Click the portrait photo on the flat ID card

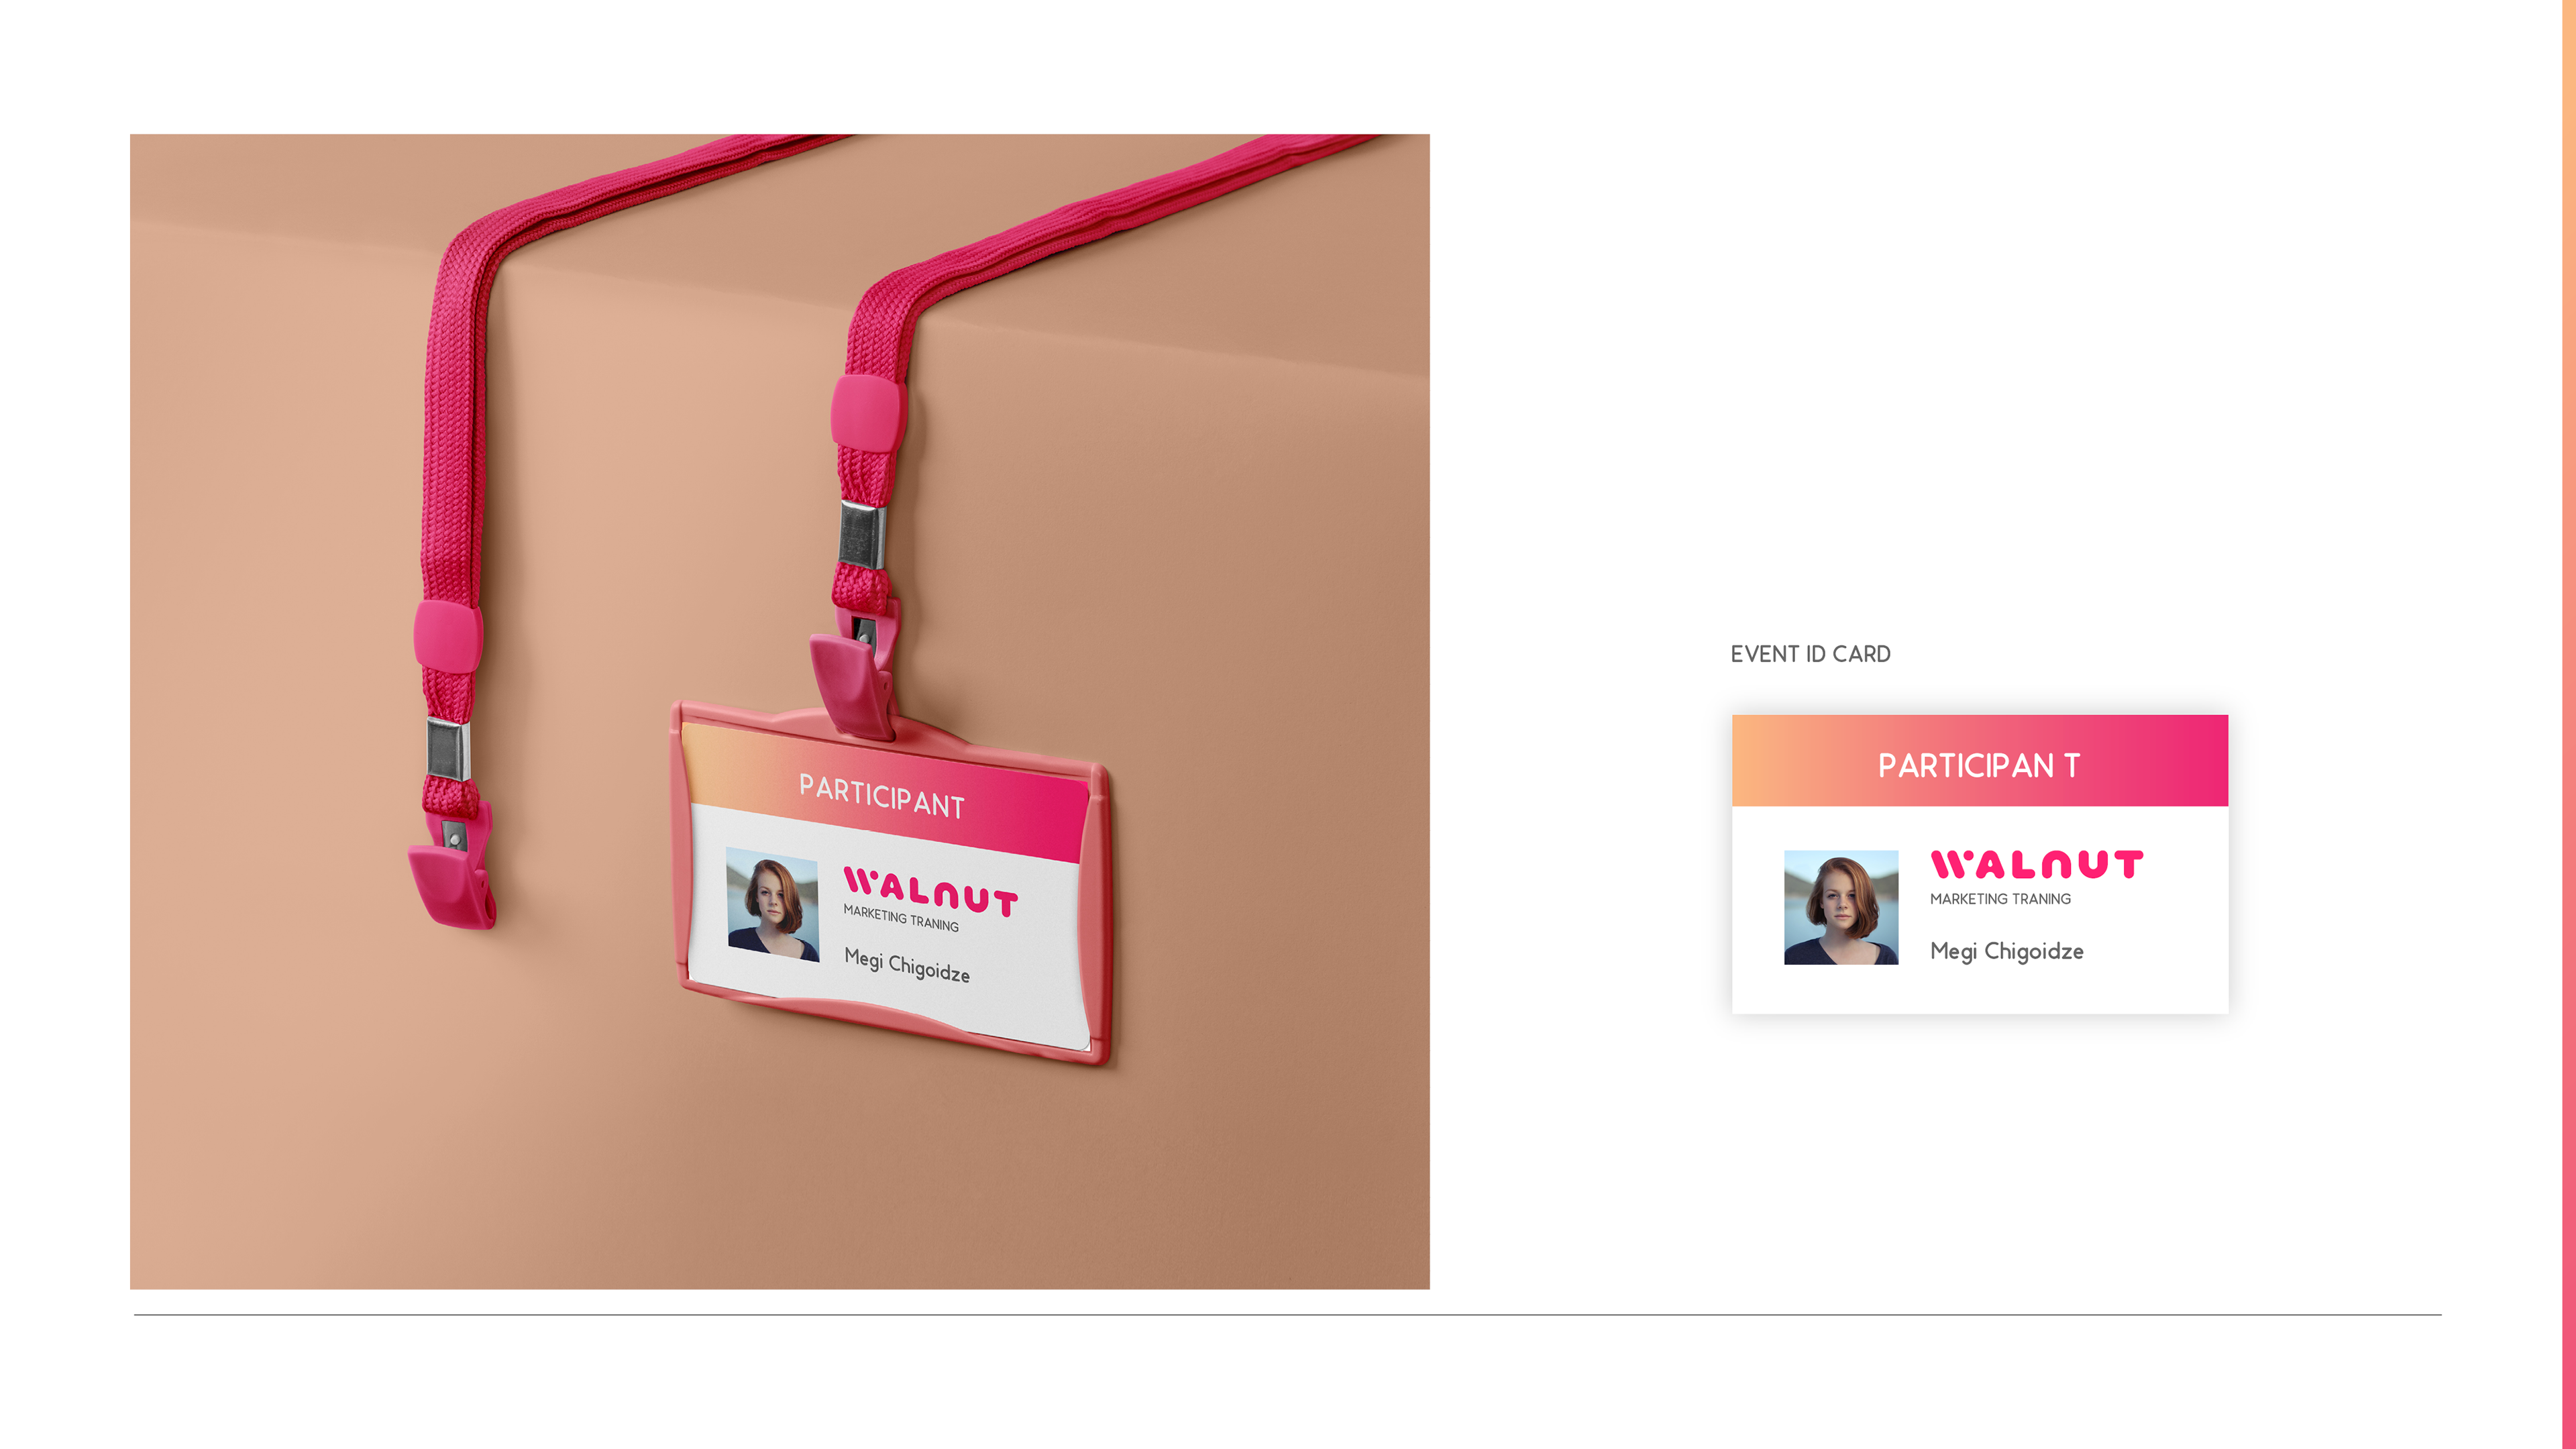(1841, 907)
